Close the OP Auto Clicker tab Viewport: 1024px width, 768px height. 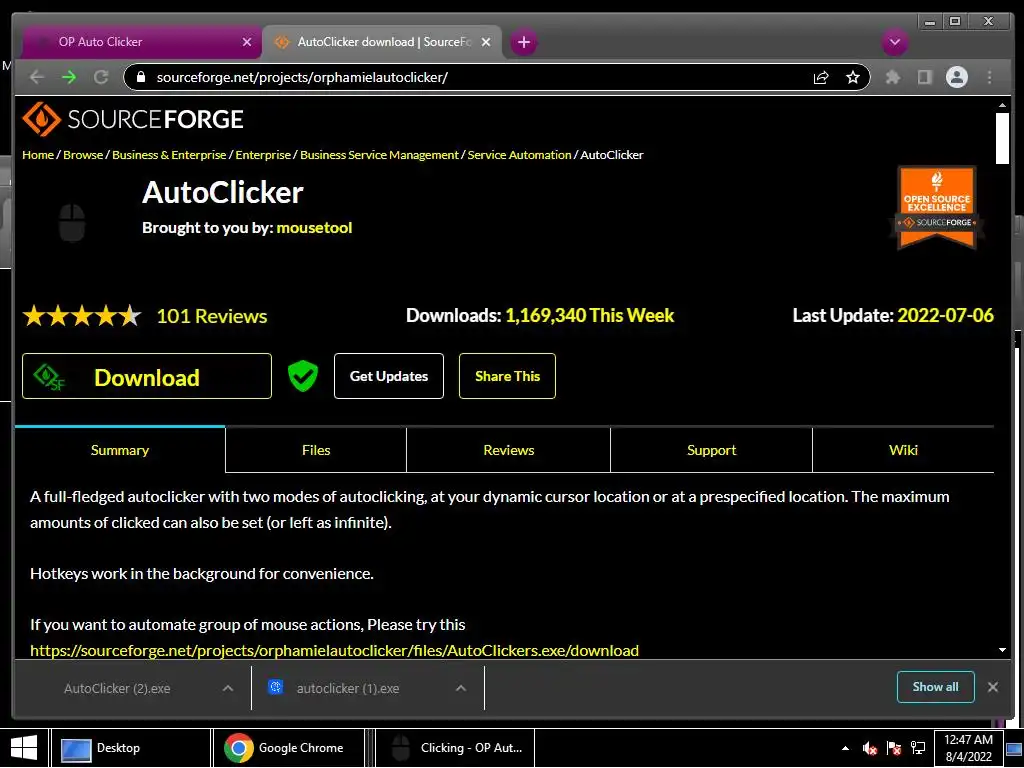point(247,42)
